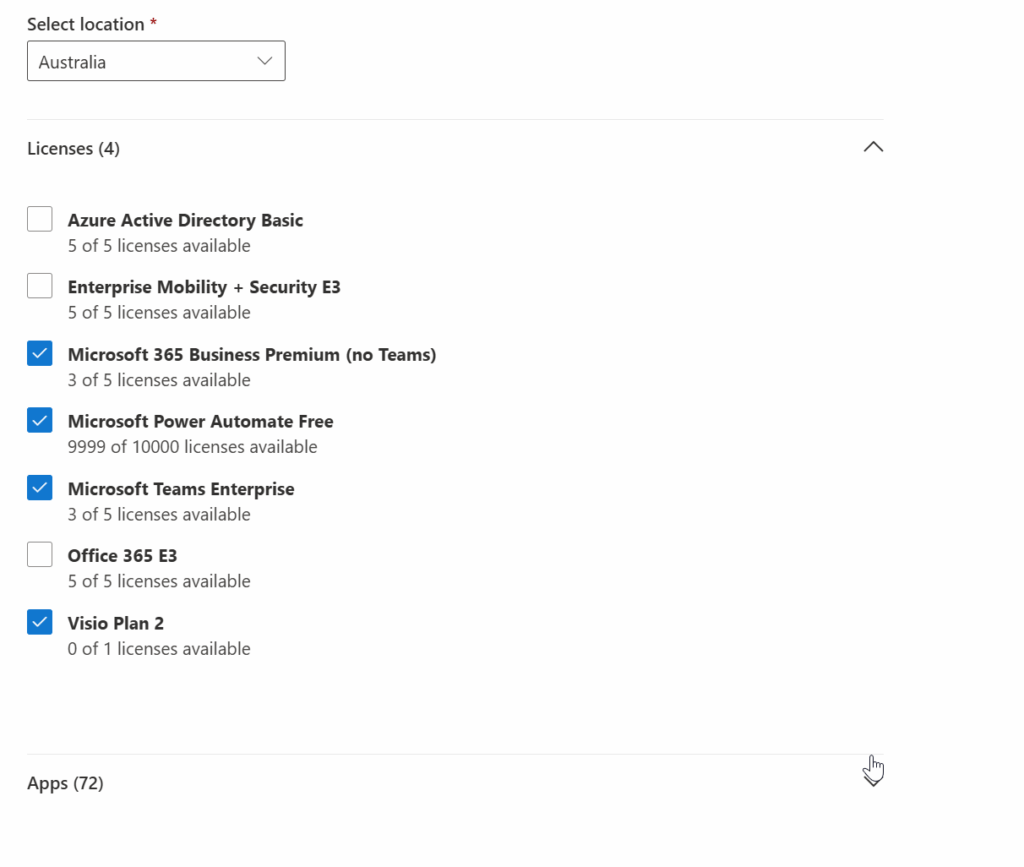
Task: Disable the Microsoft Power Automate Free license
Action: click(x=40, y=420)
